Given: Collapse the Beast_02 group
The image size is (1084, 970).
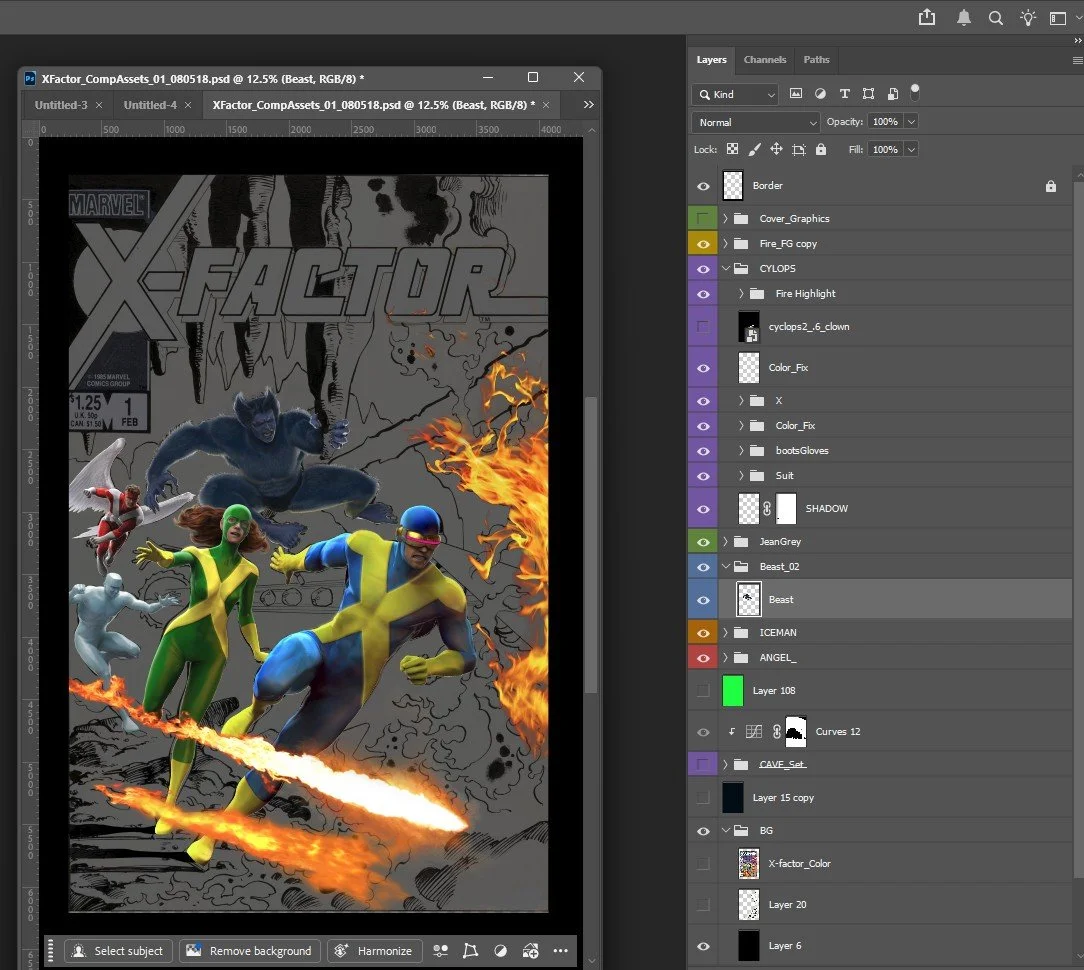Looking at the screenshot, I should click(x=726, y=566).
